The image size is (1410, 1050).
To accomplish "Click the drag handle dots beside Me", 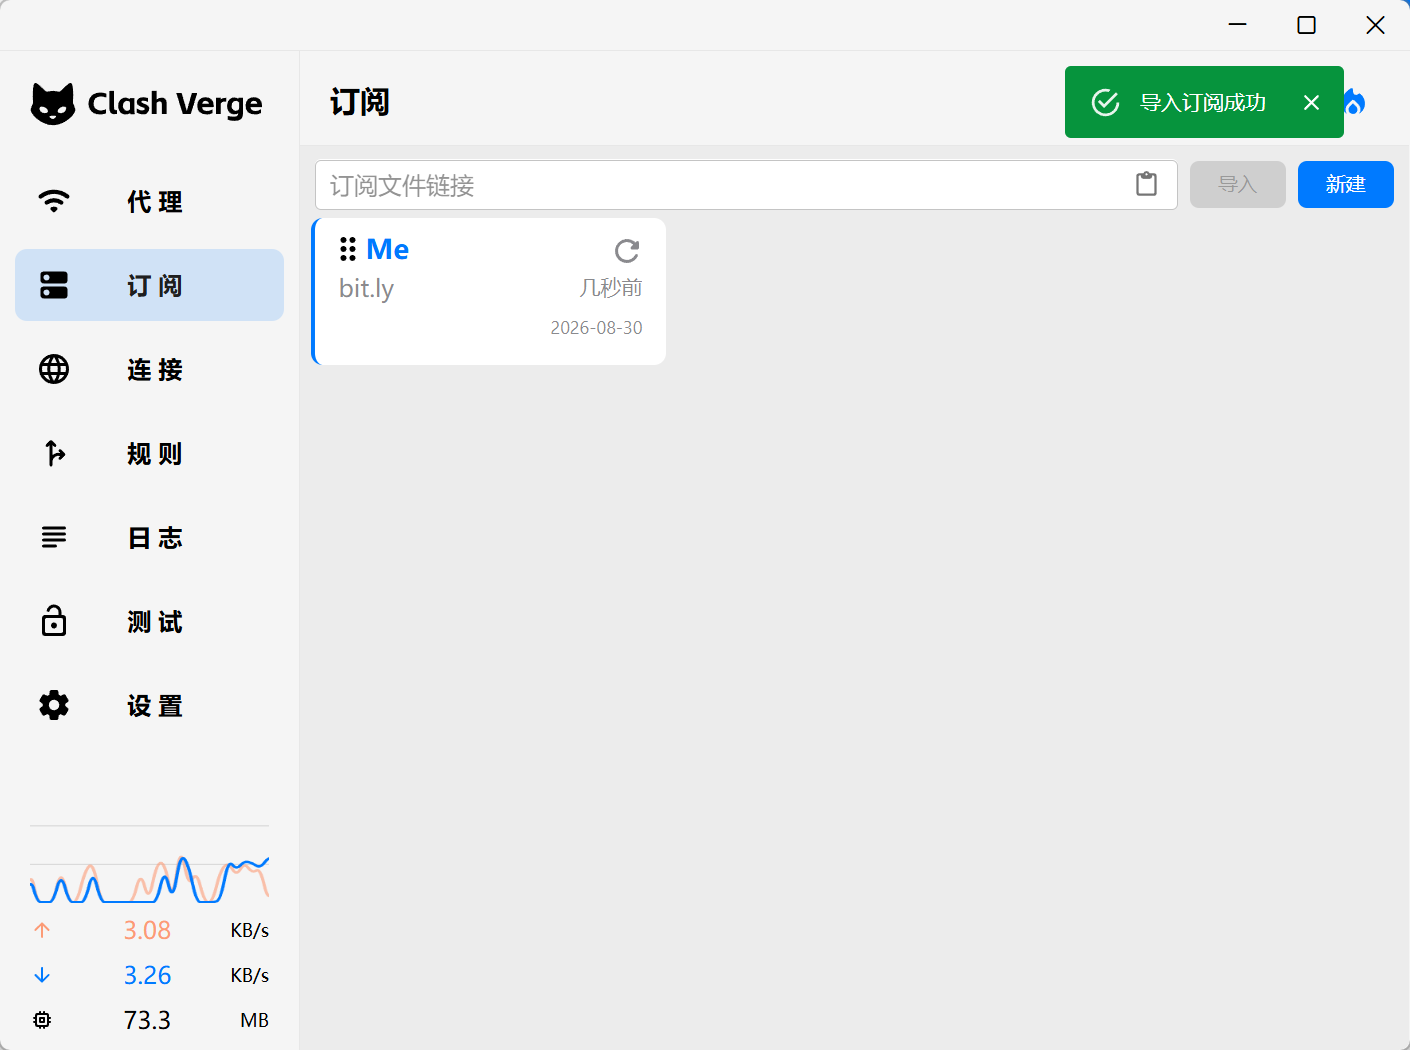I will (348, 249).
